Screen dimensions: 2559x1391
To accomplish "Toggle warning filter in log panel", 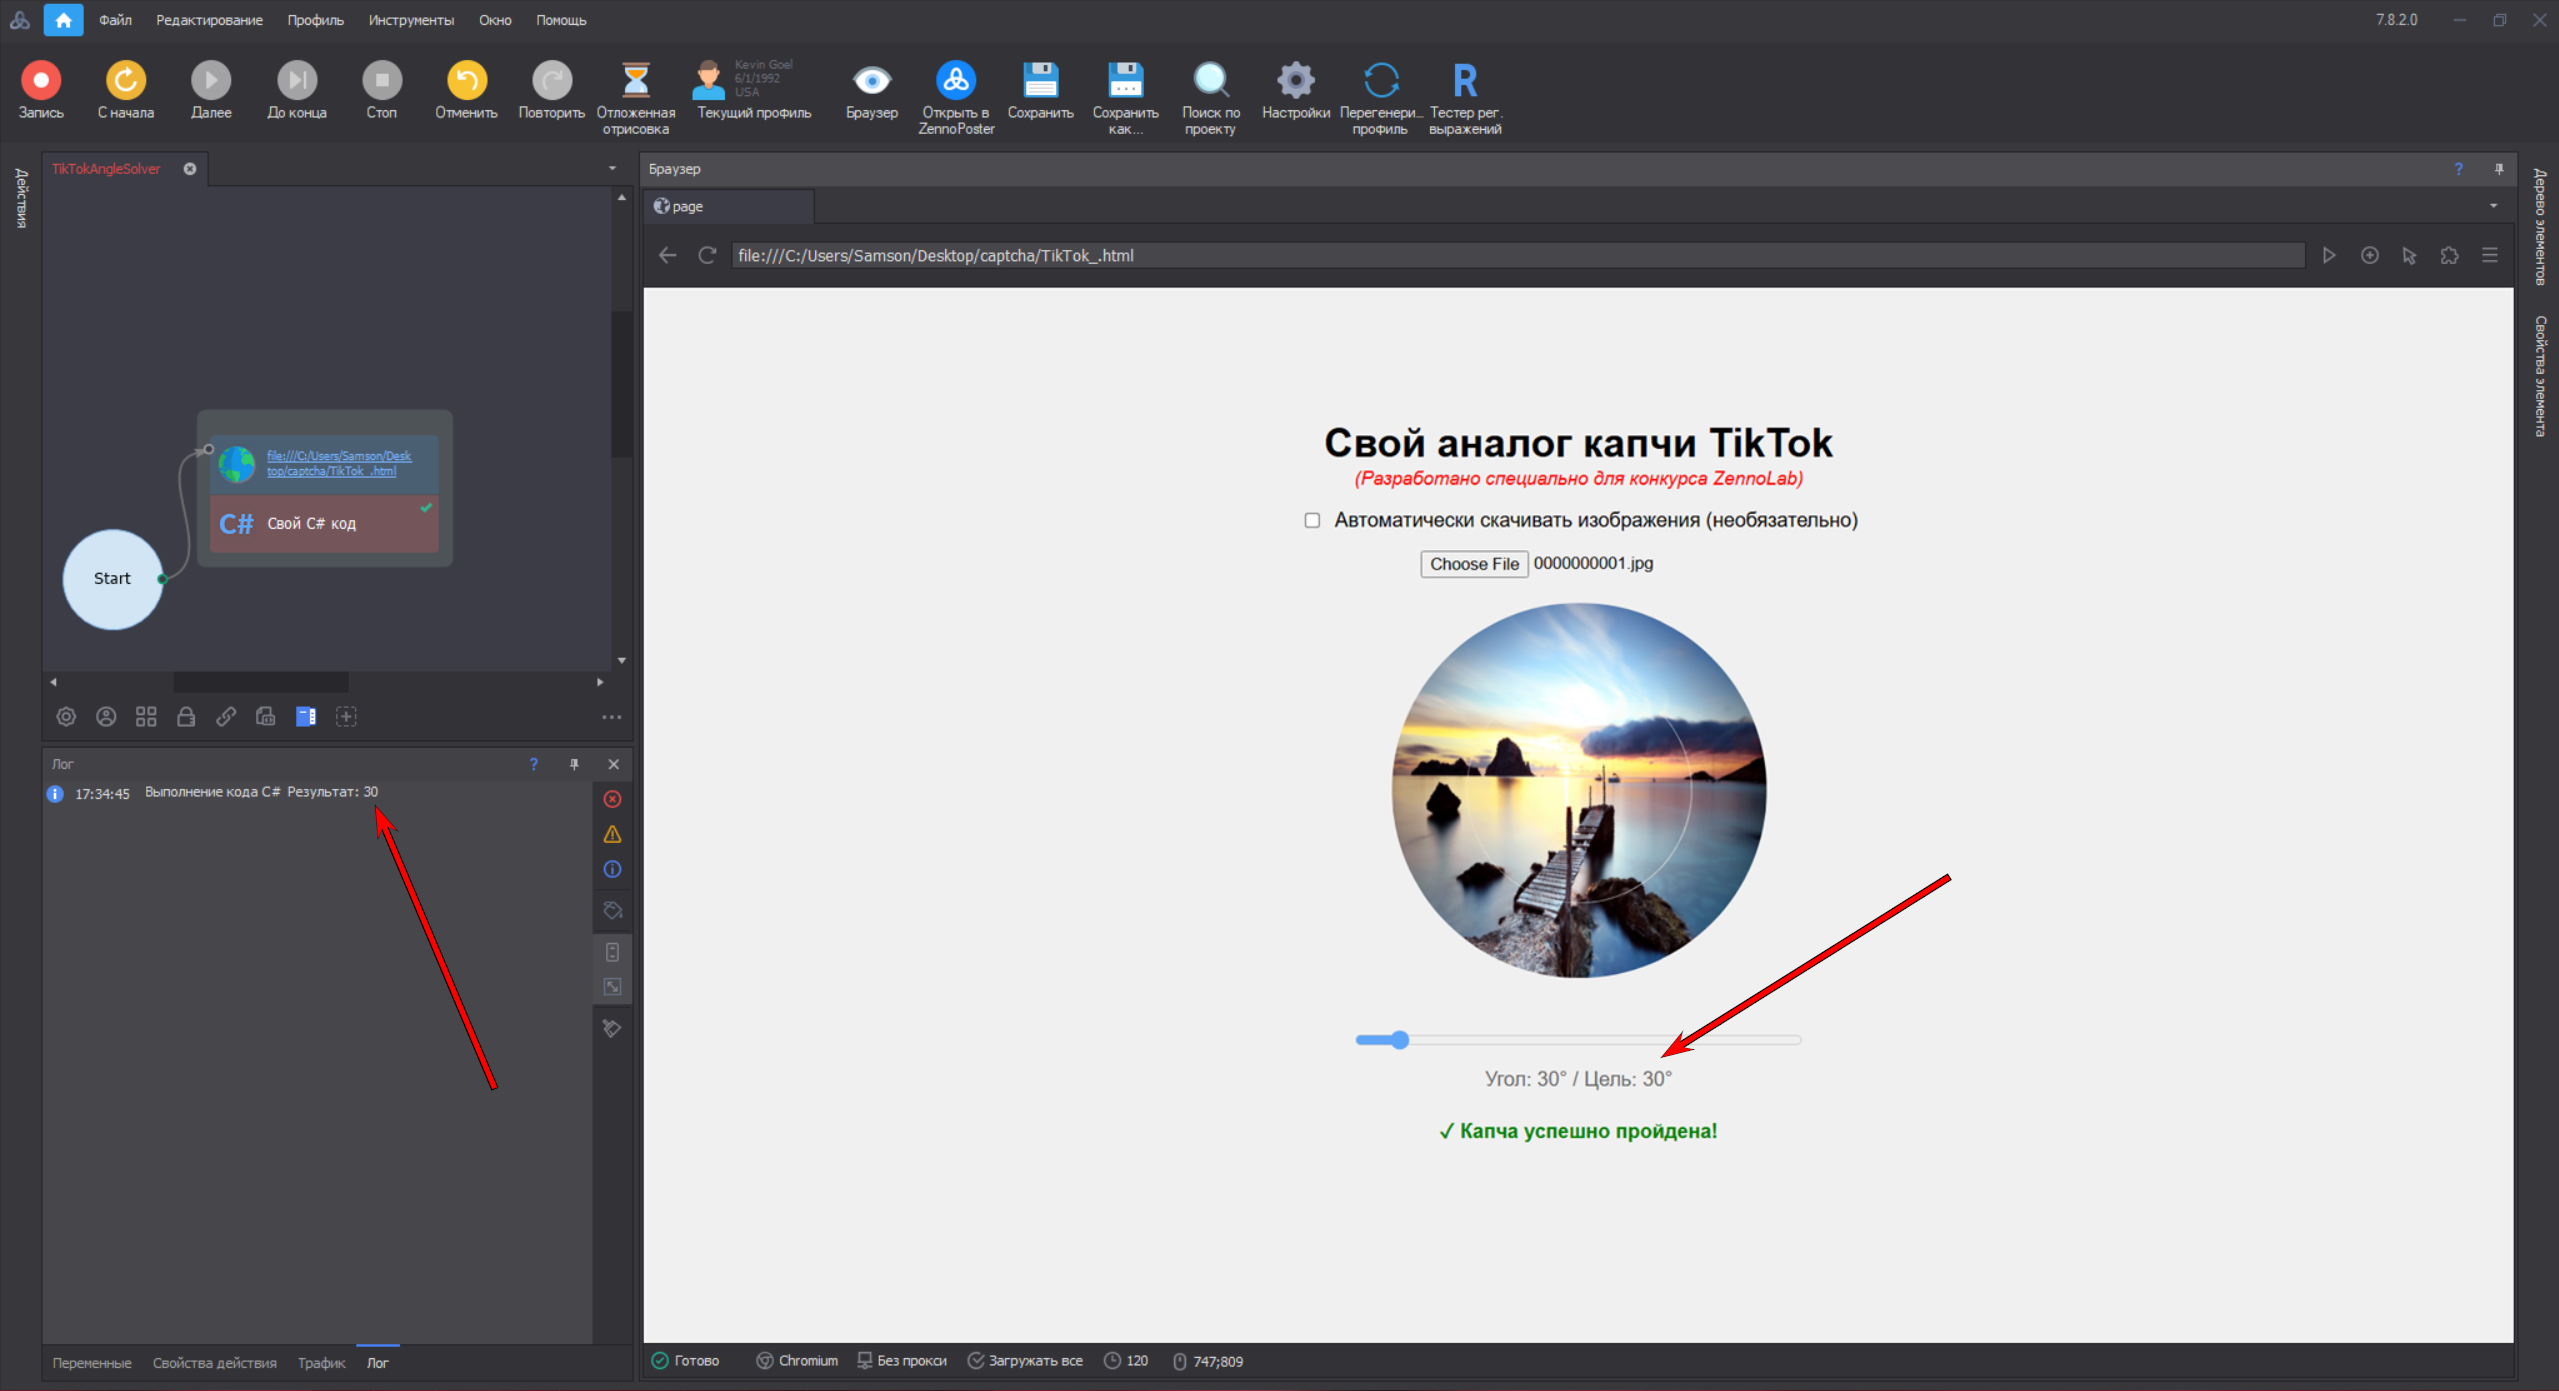I will pos(613,834).
